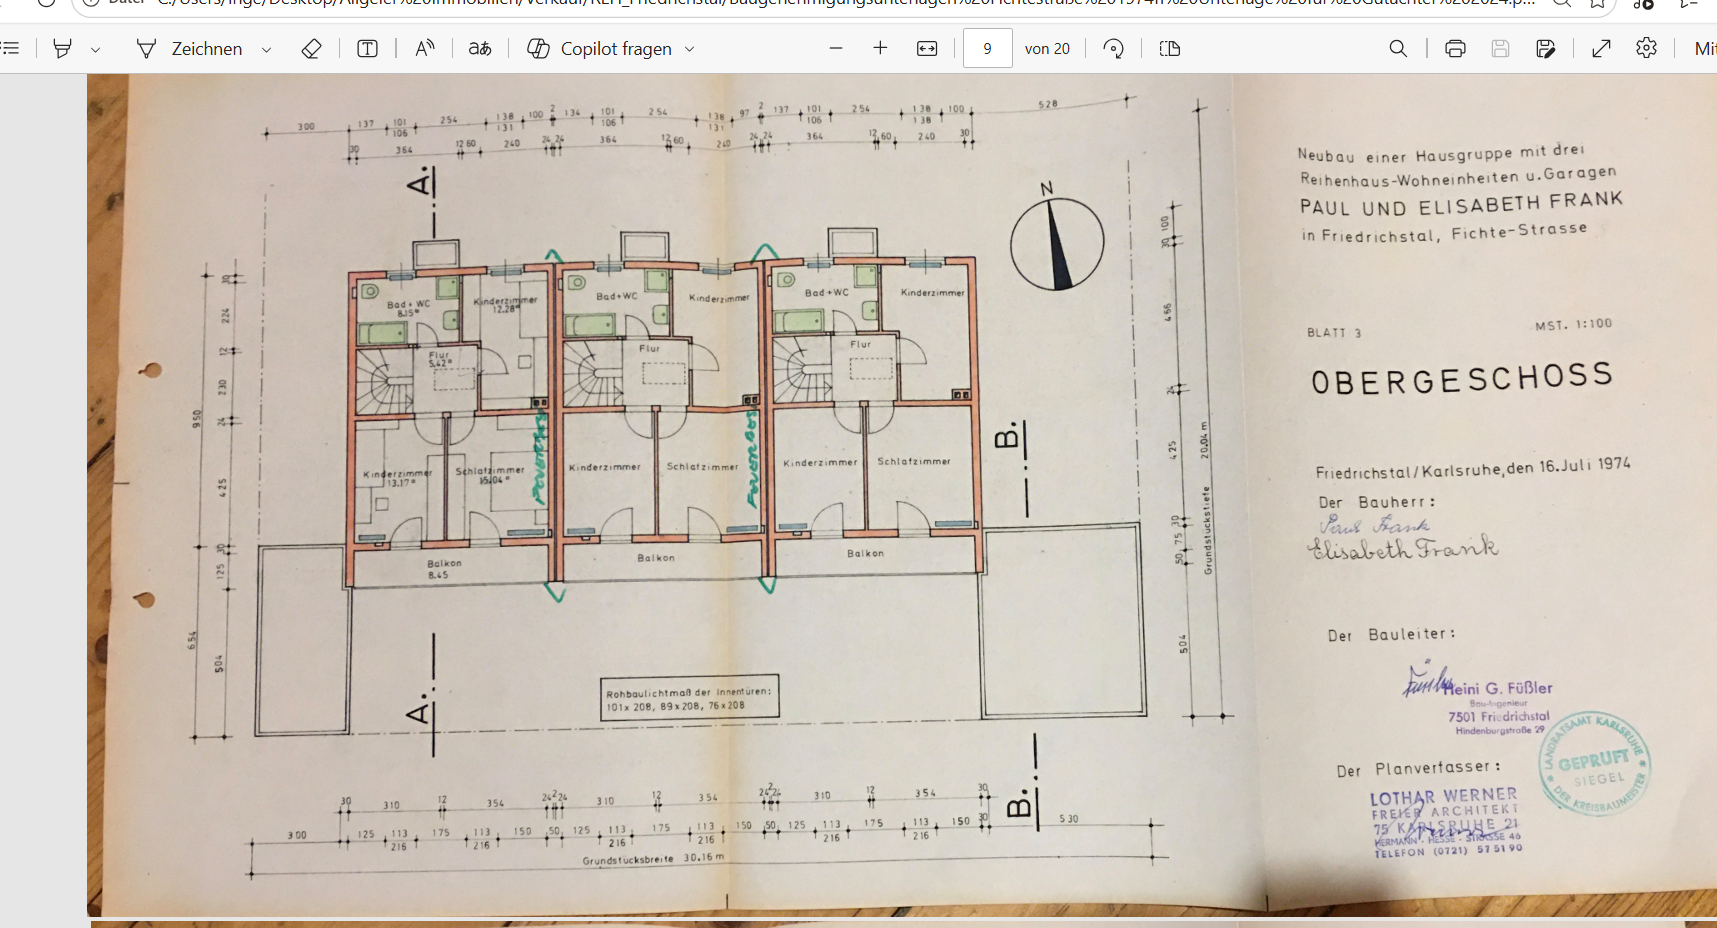Open the Zeichnen pen options dropdown

[266, 49]
